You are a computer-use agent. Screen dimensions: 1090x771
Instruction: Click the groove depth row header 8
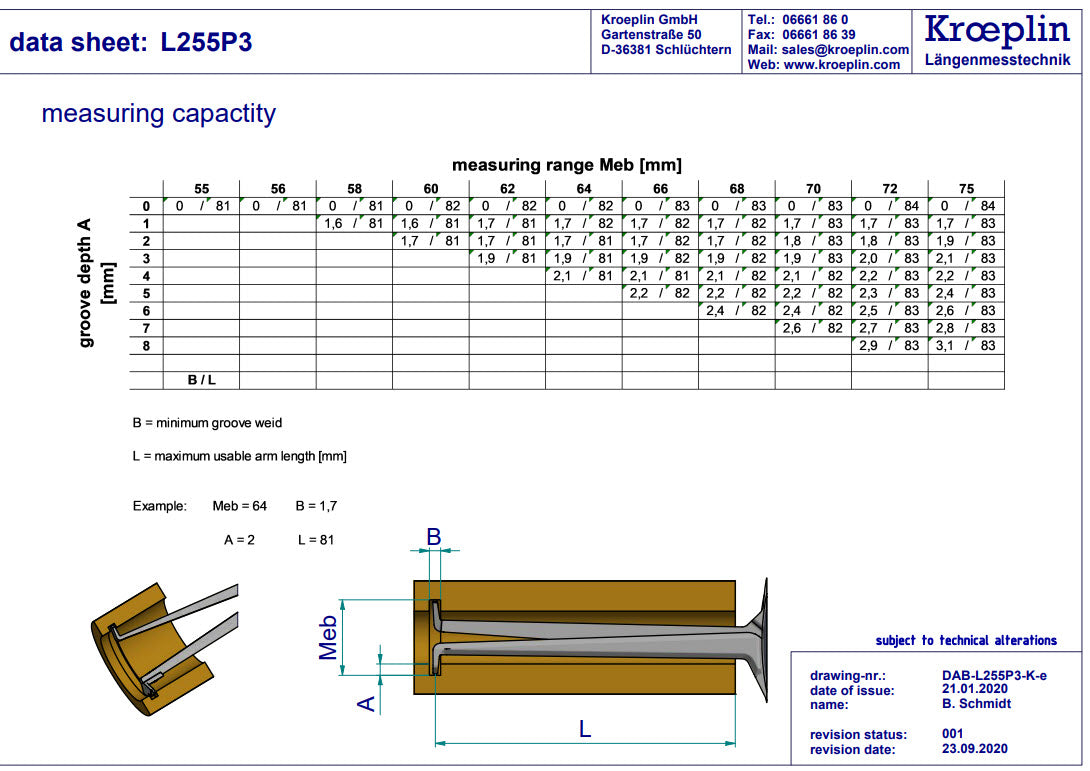(146, 345)
